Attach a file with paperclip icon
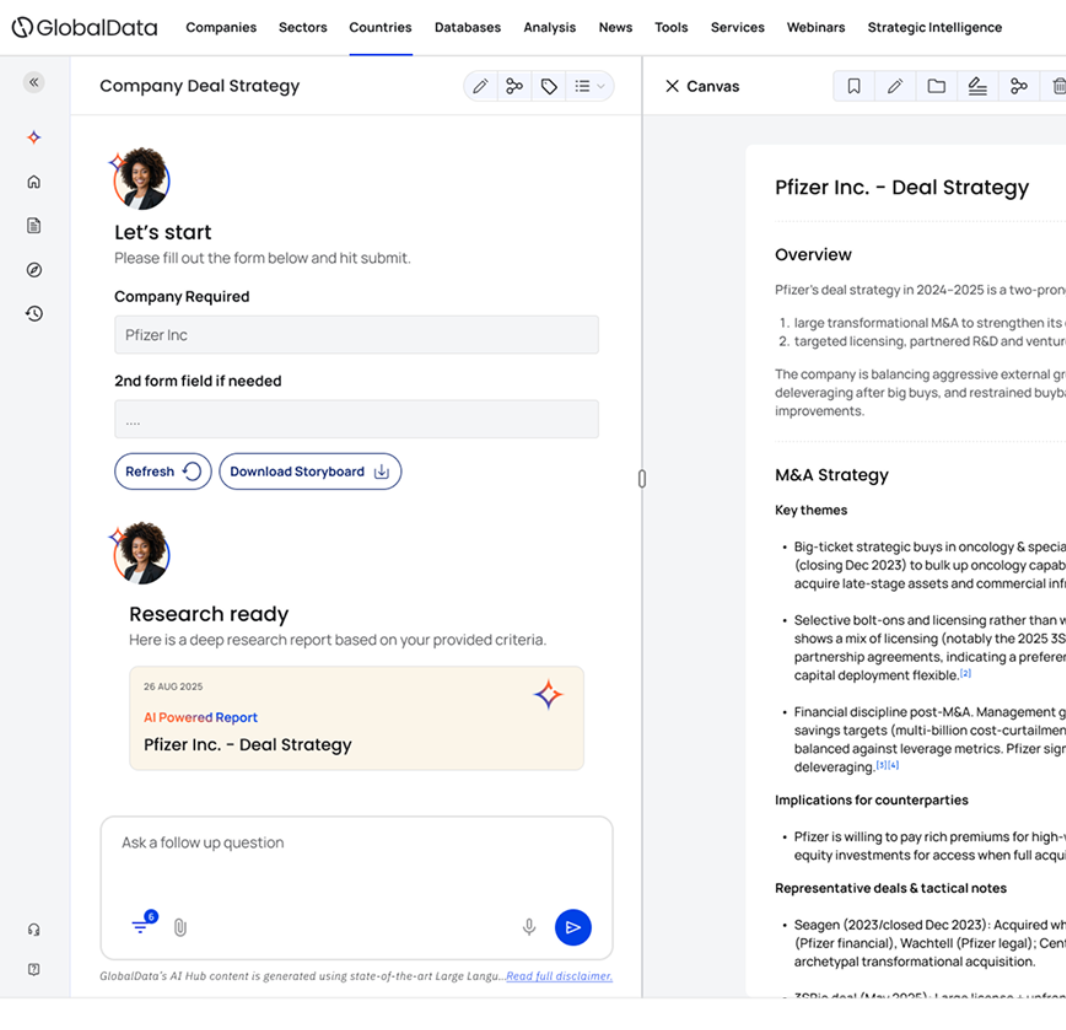The height and width of the screenshot is (1030, 1066). point(180,927)
